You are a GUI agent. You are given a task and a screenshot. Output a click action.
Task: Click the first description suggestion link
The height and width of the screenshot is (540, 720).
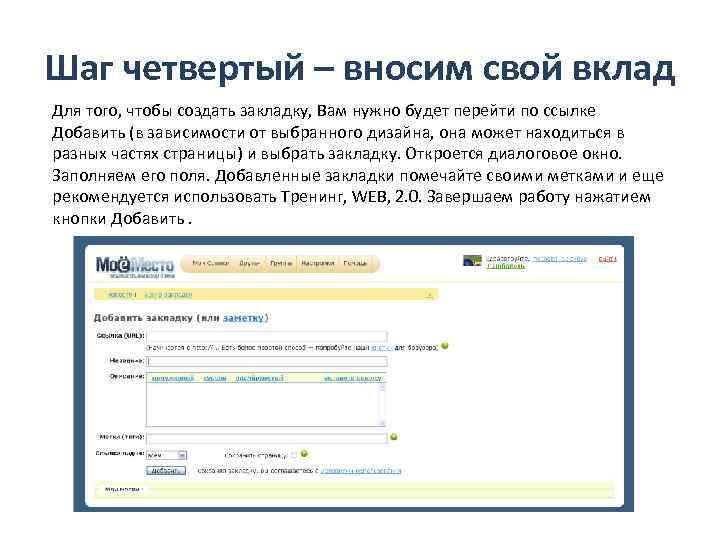point(173,378)
